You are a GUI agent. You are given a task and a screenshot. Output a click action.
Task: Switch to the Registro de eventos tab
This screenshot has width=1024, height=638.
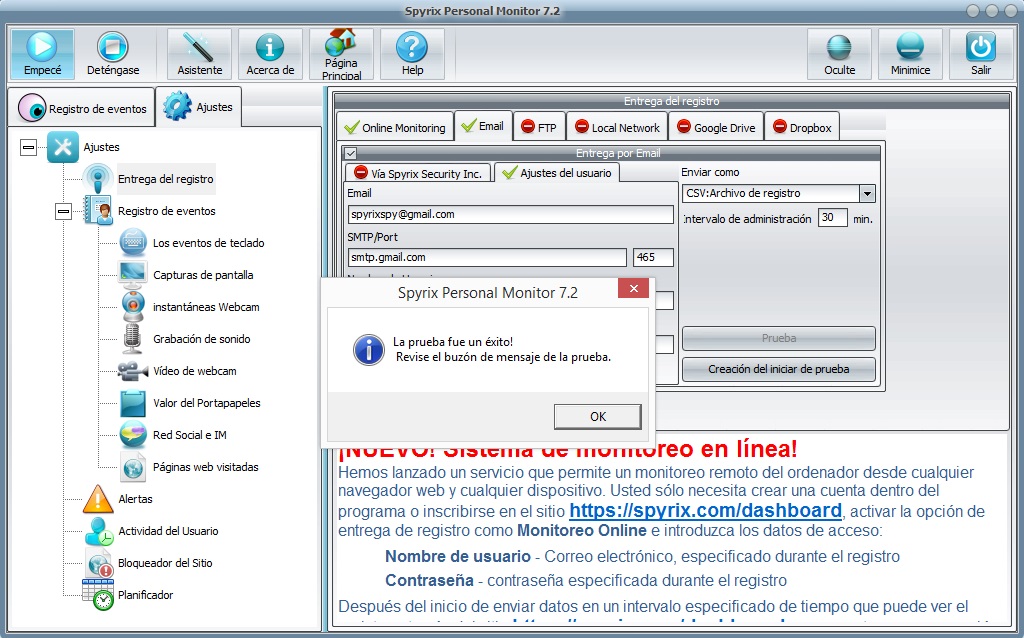point(82,108)
